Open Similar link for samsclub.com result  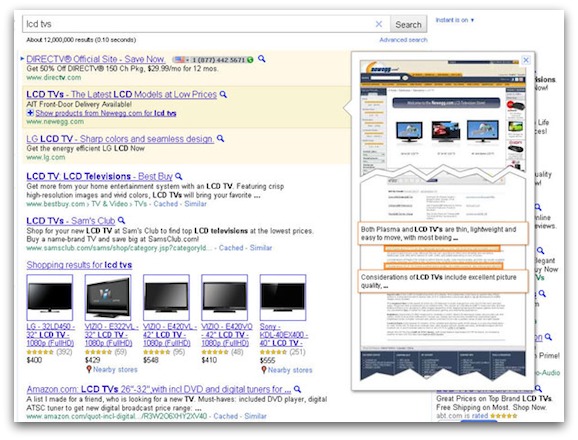[x=261, y=248]
